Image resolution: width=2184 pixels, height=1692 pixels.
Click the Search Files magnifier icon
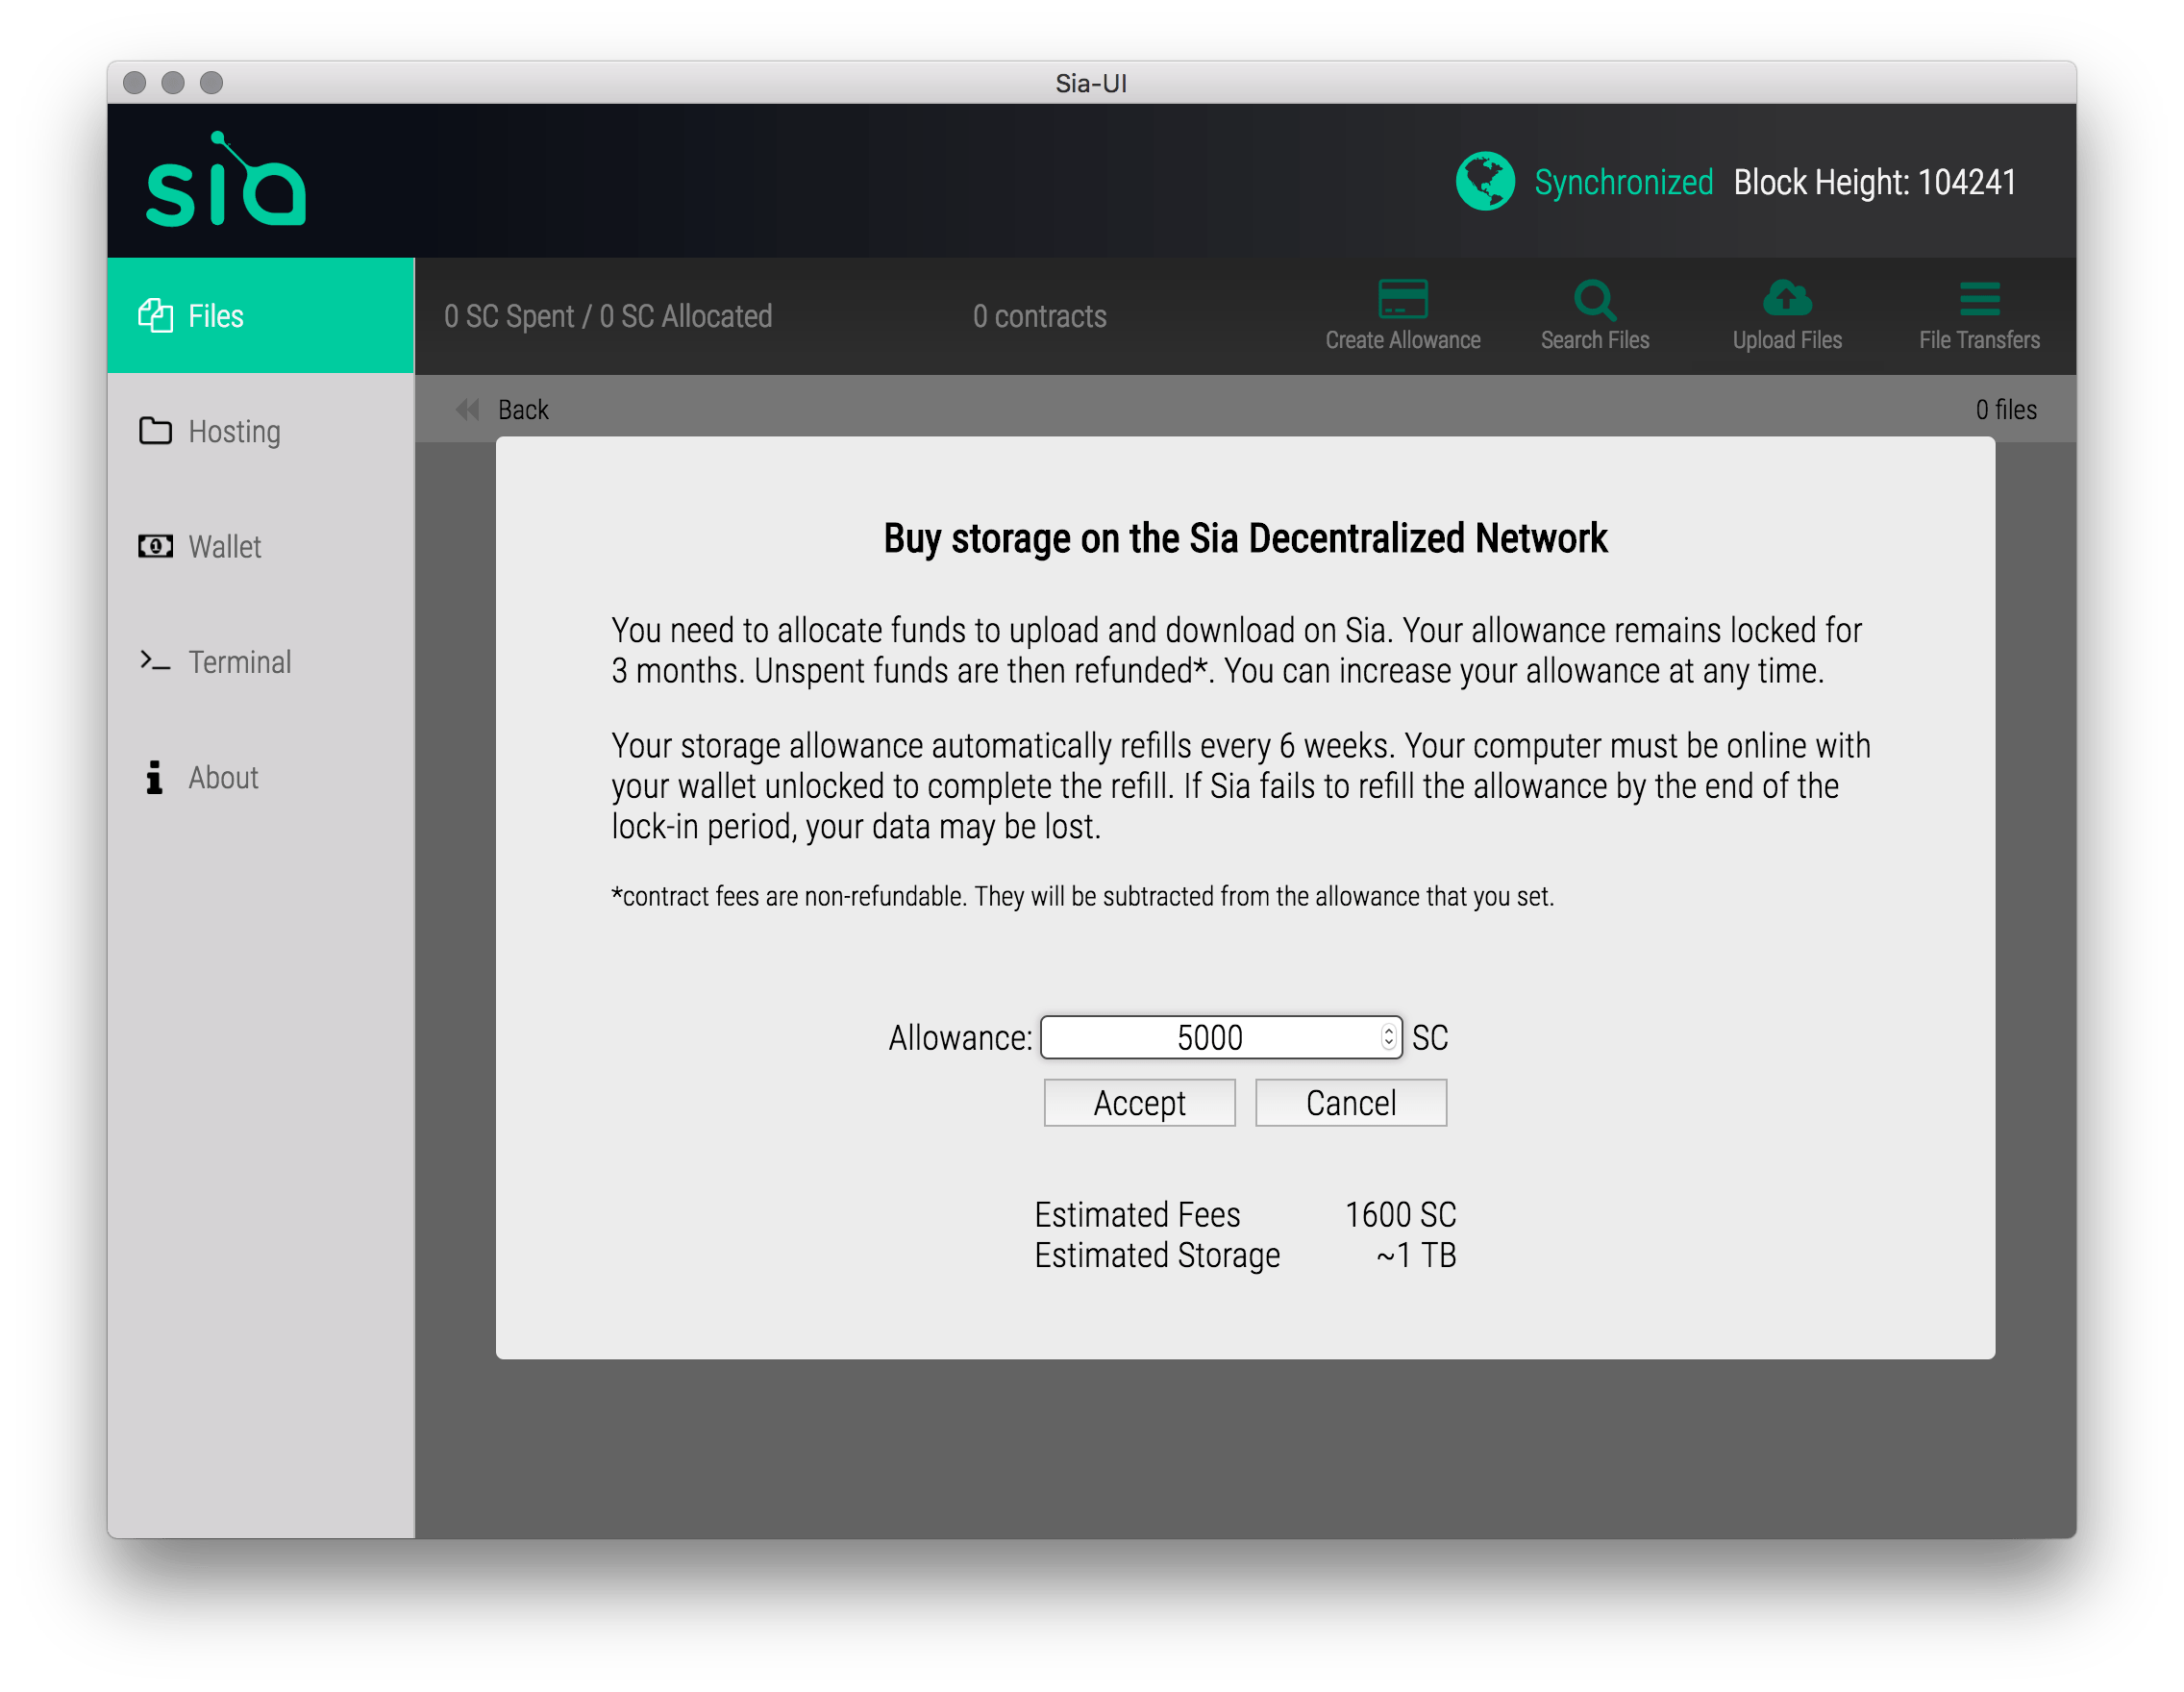tap(1595, 299)
